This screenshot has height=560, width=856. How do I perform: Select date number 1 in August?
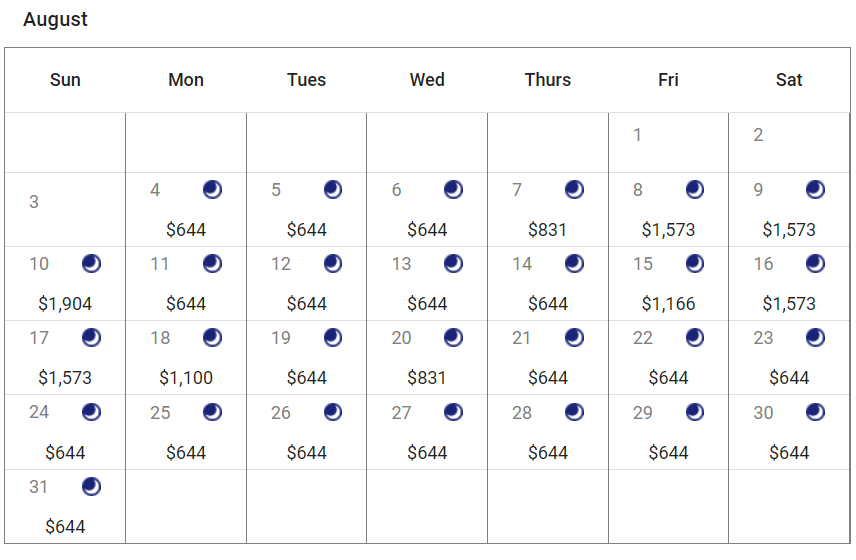tap(637, 135)
